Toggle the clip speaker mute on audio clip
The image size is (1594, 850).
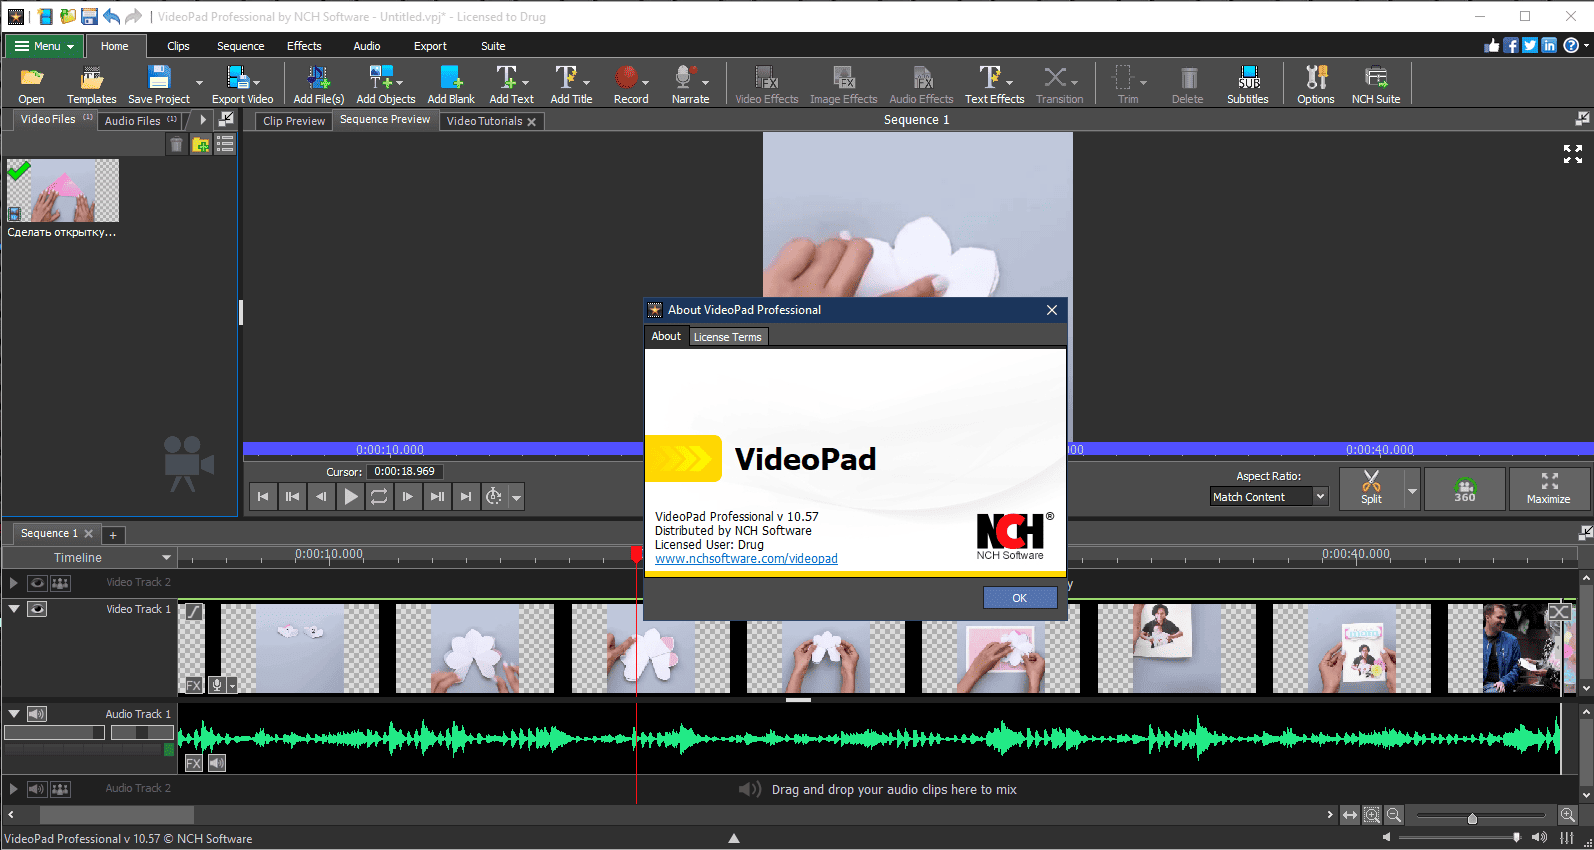pyautogui.click(x=217, y=763)
